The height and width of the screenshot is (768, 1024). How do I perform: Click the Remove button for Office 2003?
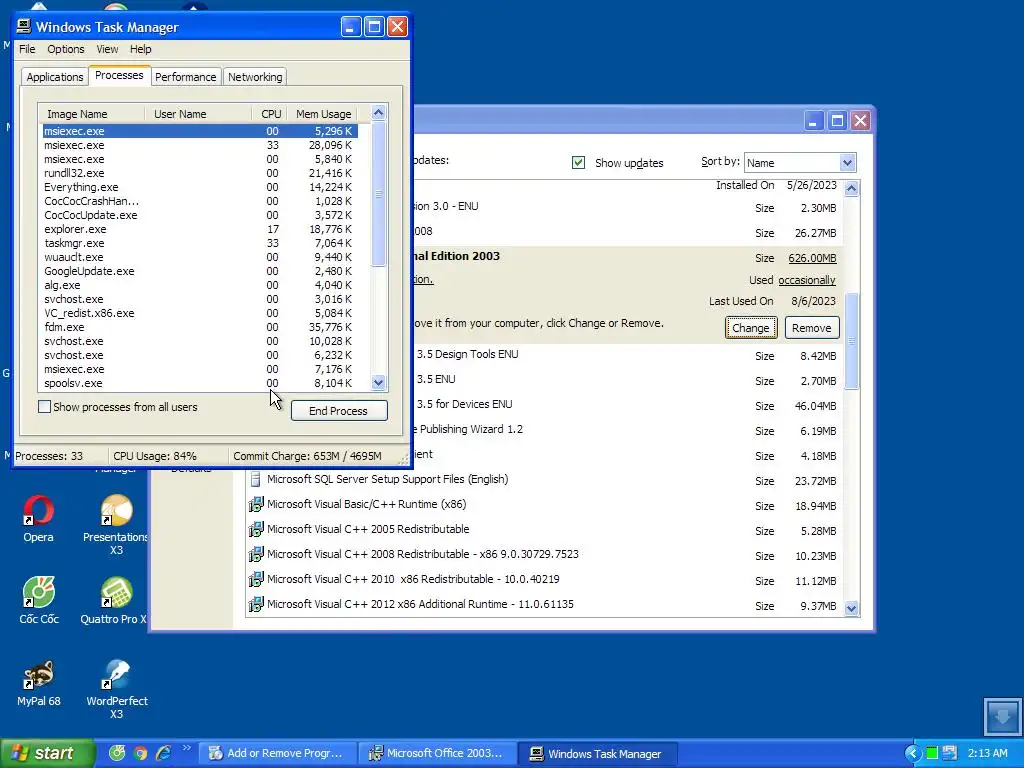(x=812, y=328)
